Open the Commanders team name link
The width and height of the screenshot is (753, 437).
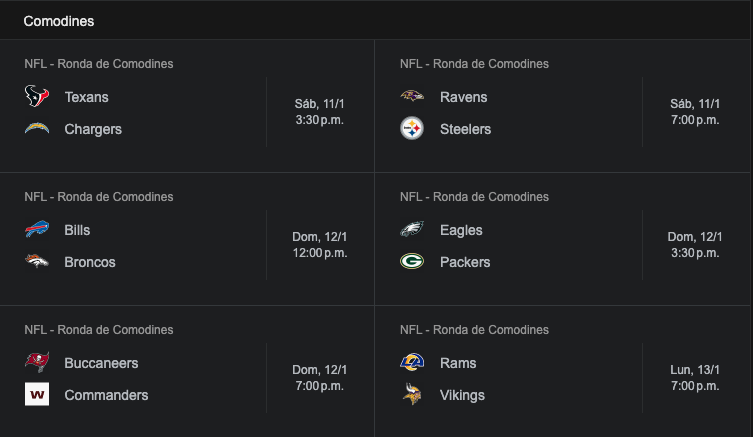[x=106, y=395]
